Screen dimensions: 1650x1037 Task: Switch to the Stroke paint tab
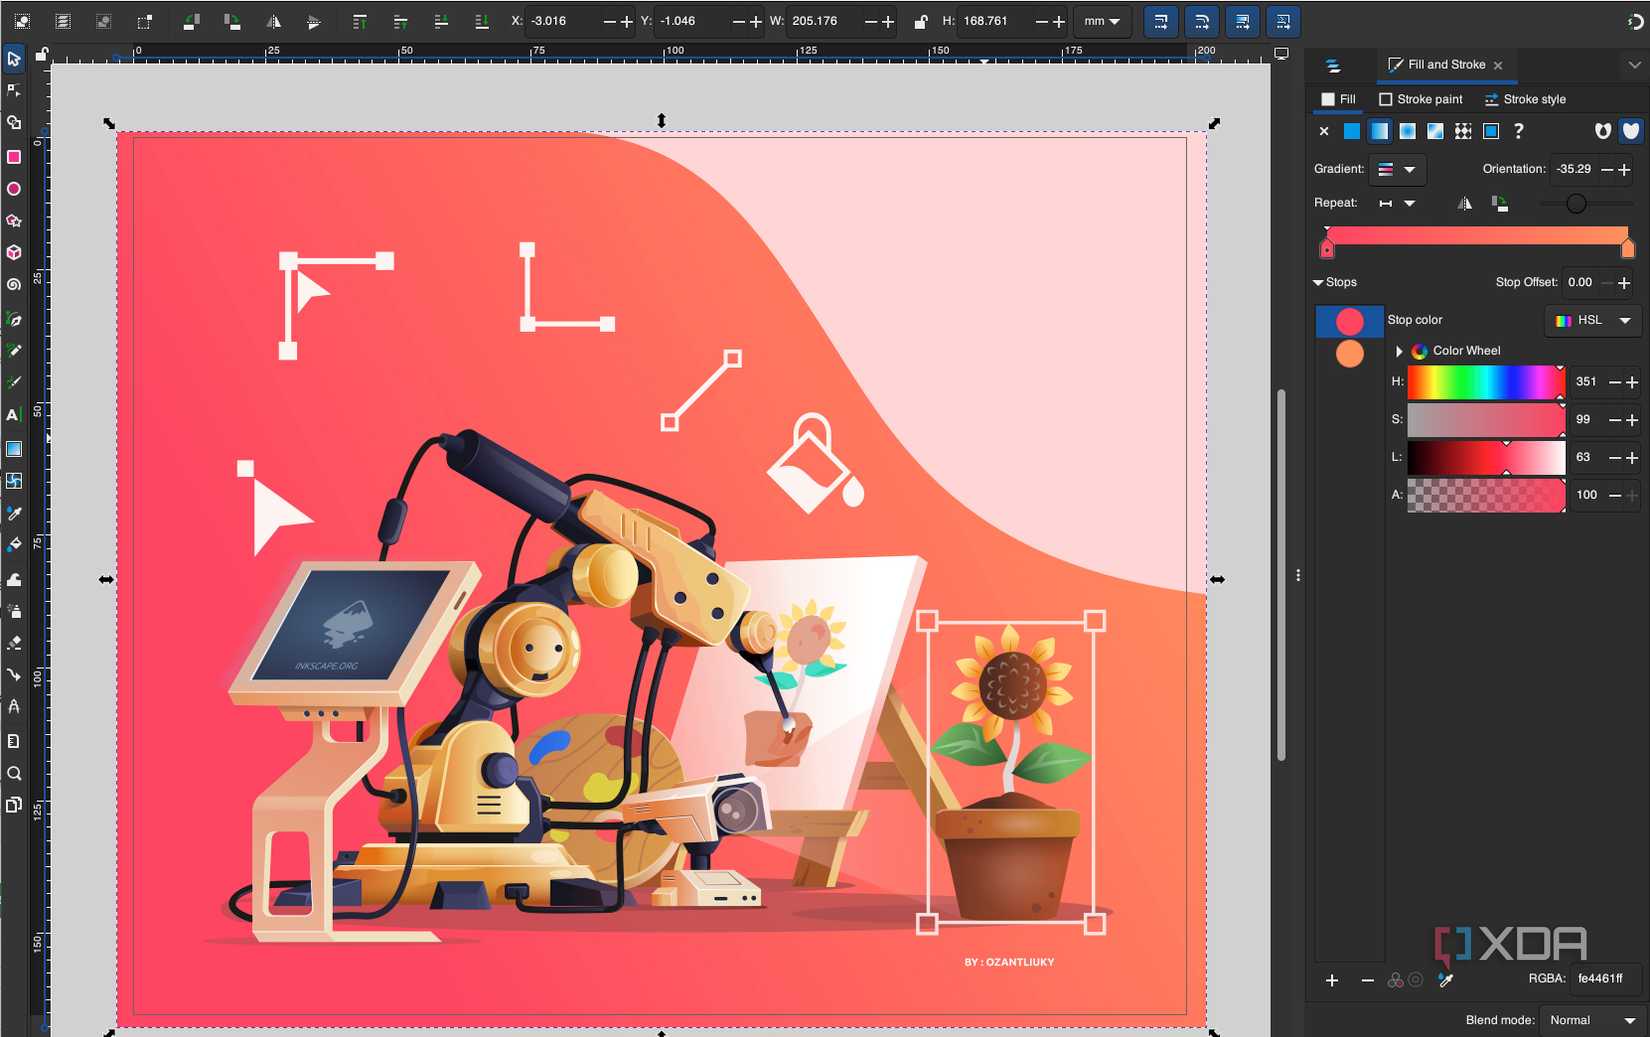tap(1421, 99)
